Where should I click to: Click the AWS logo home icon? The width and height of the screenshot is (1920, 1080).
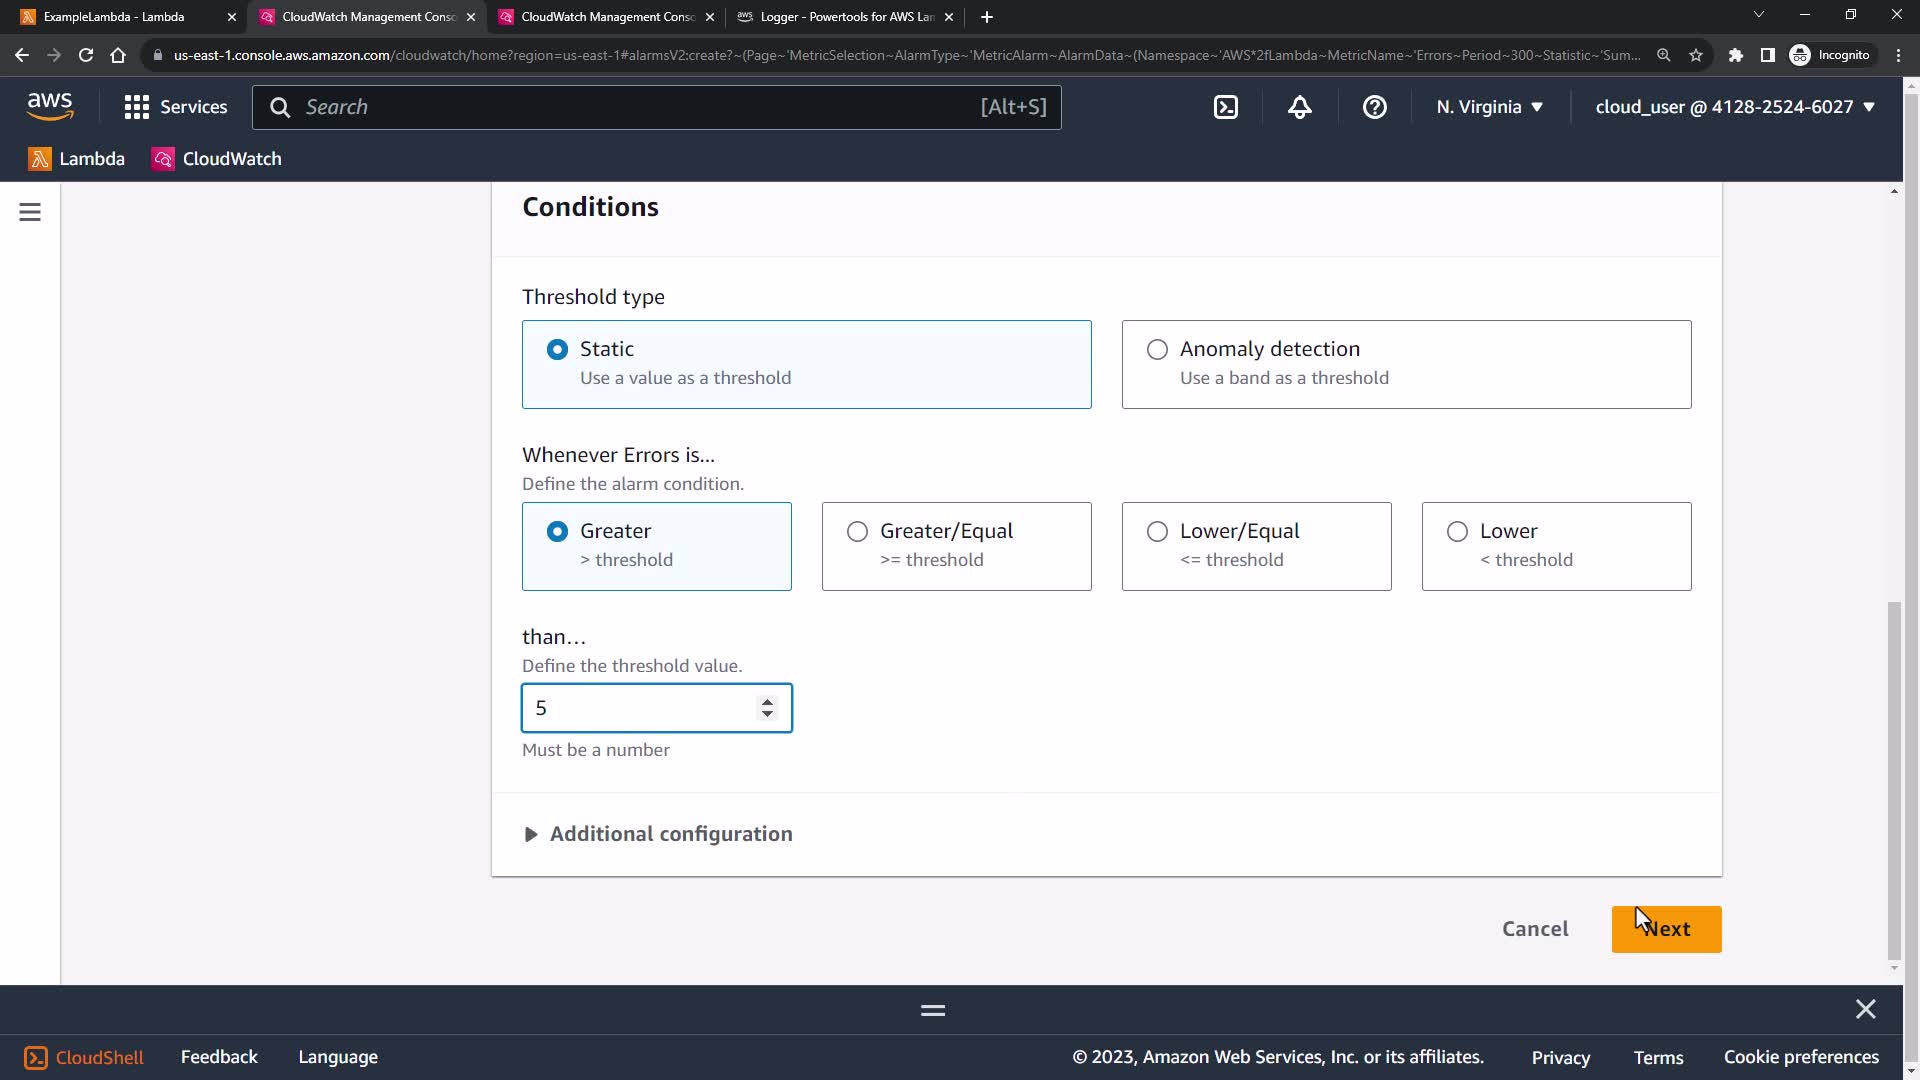pos(50,105)
